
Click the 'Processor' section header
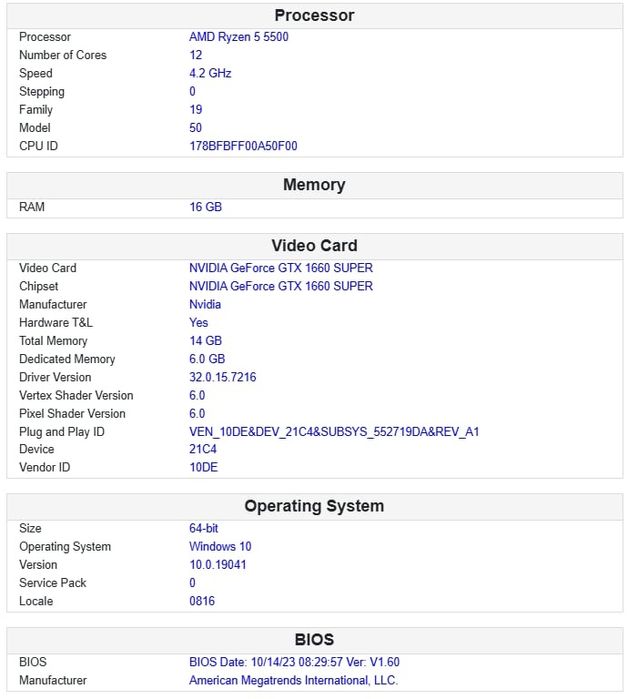click(314, 16)
